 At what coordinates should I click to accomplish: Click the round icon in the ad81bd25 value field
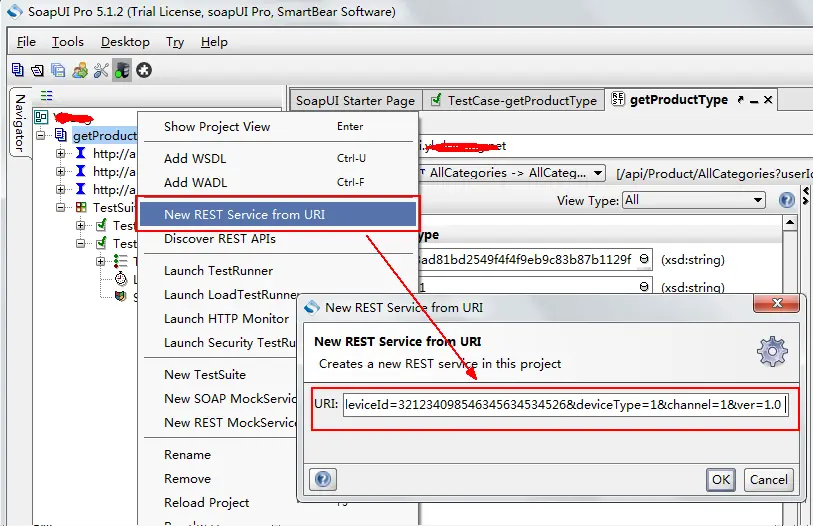[644, 259]
